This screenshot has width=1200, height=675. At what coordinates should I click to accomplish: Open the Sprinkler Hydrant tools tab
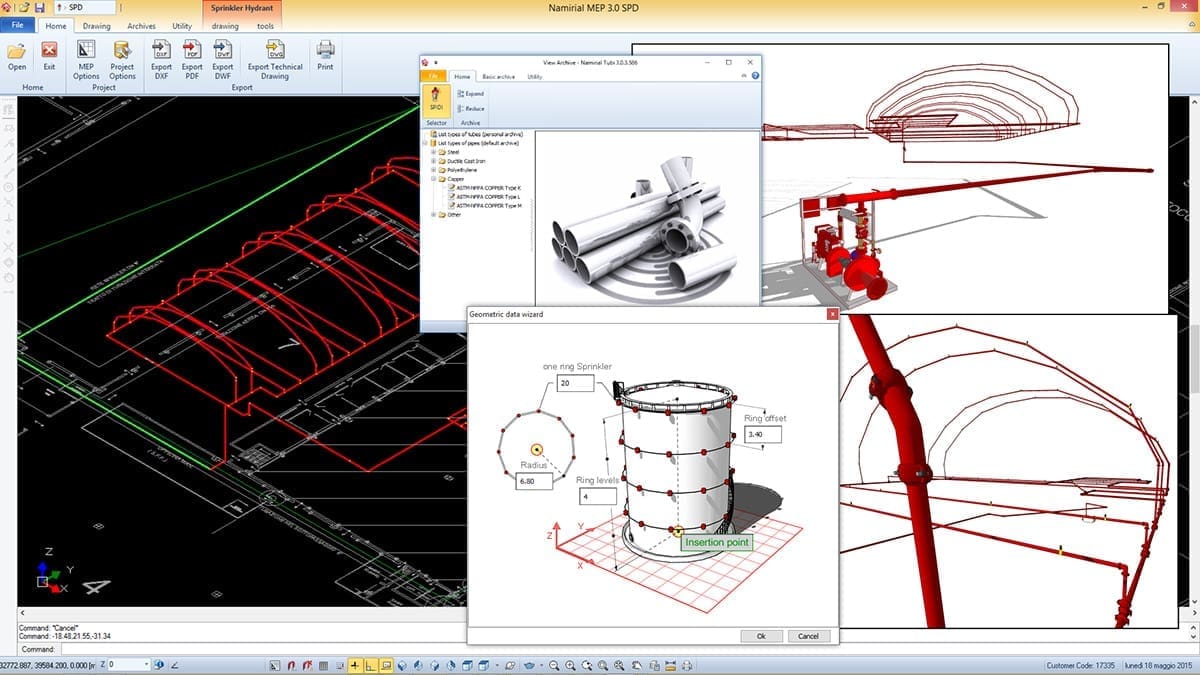pyautogui.click(x=265, y=26)
